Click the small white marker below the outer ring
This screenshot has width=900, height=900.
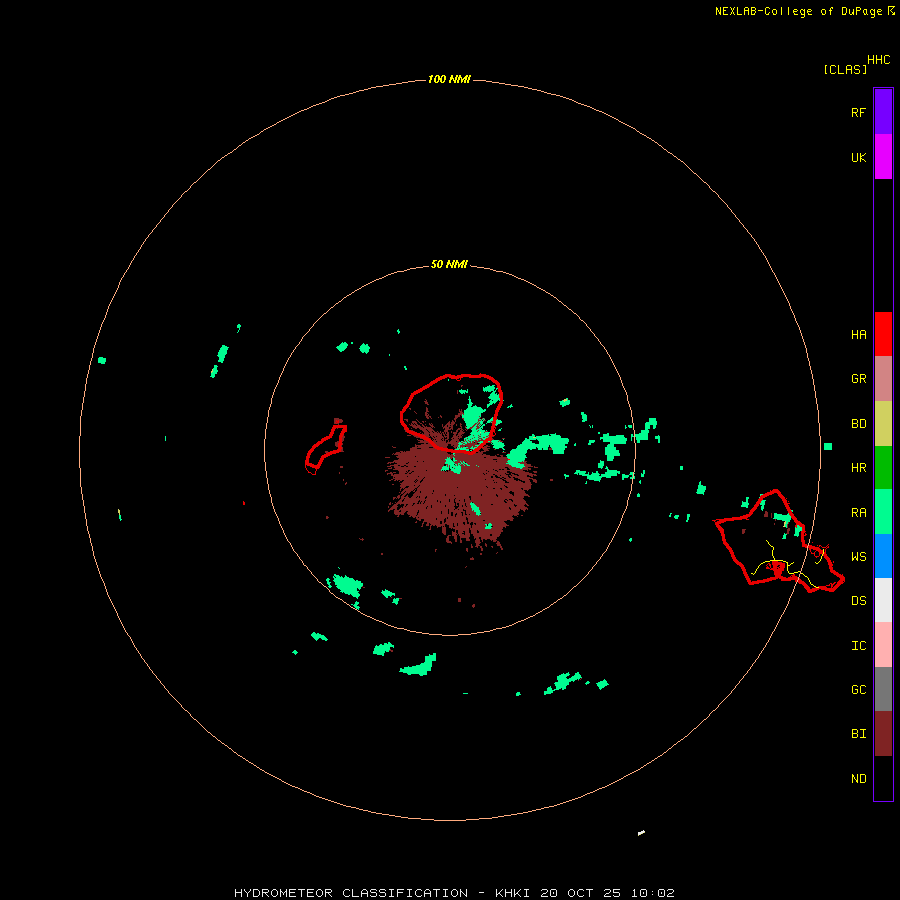pyautogui.click(x=641, y=832)
